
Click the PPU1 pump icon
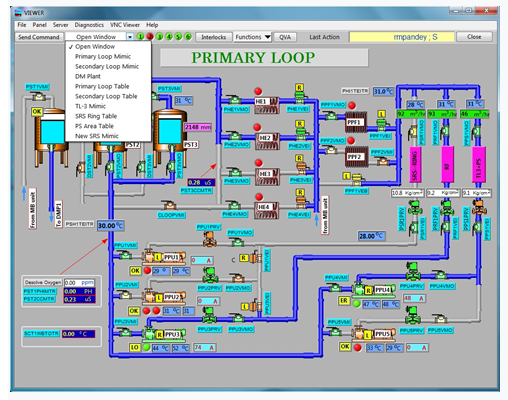coord(164,257)
